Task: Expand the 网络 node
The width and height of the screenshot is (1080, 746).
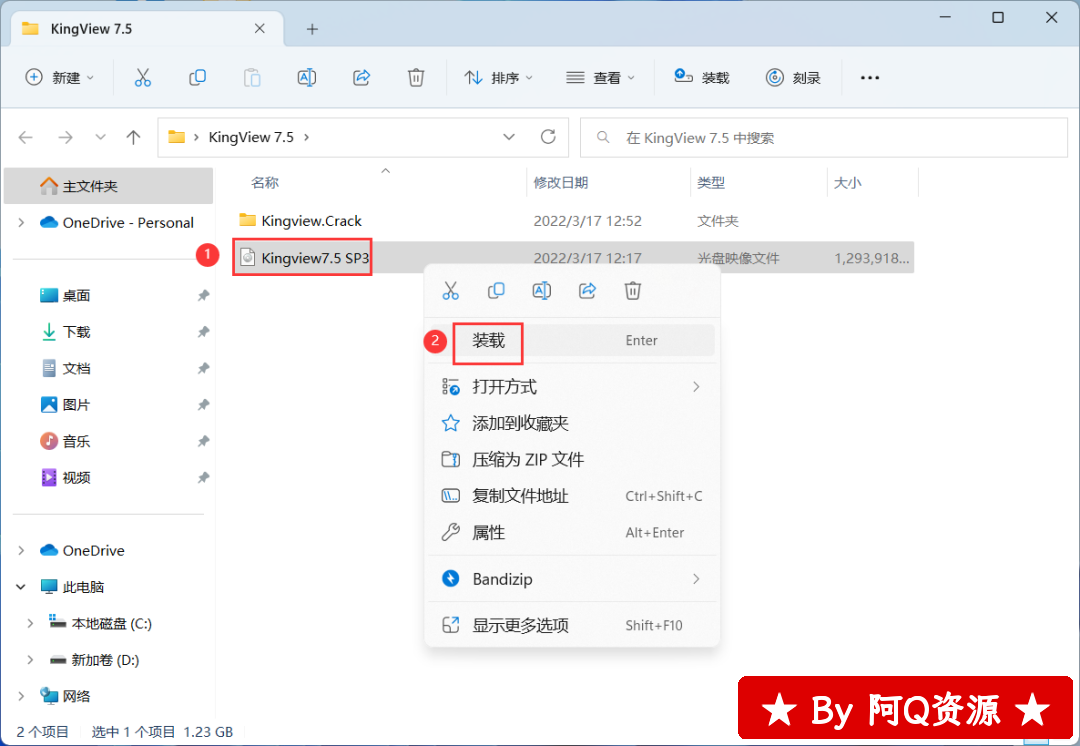Action: coord(21,696)
